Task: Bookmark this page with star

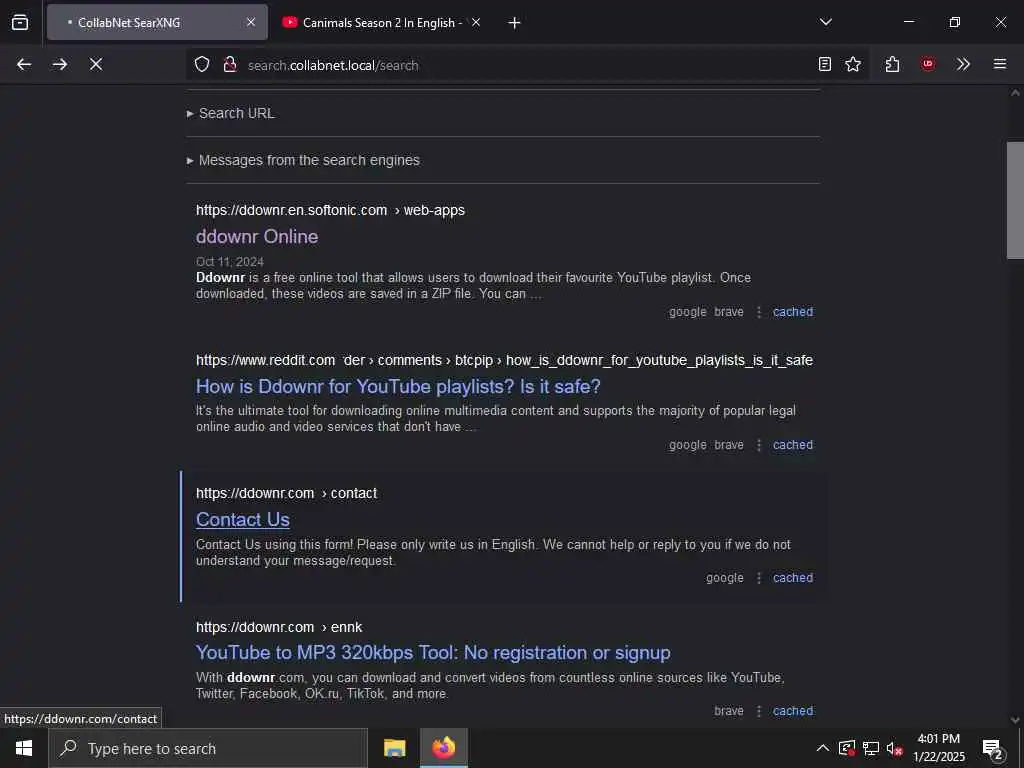Action: [853, 64]
